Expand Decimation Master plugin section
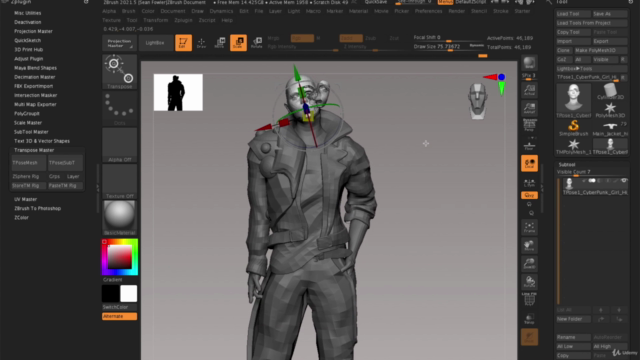This screenshot has width=640, height=360. point(35,77)
